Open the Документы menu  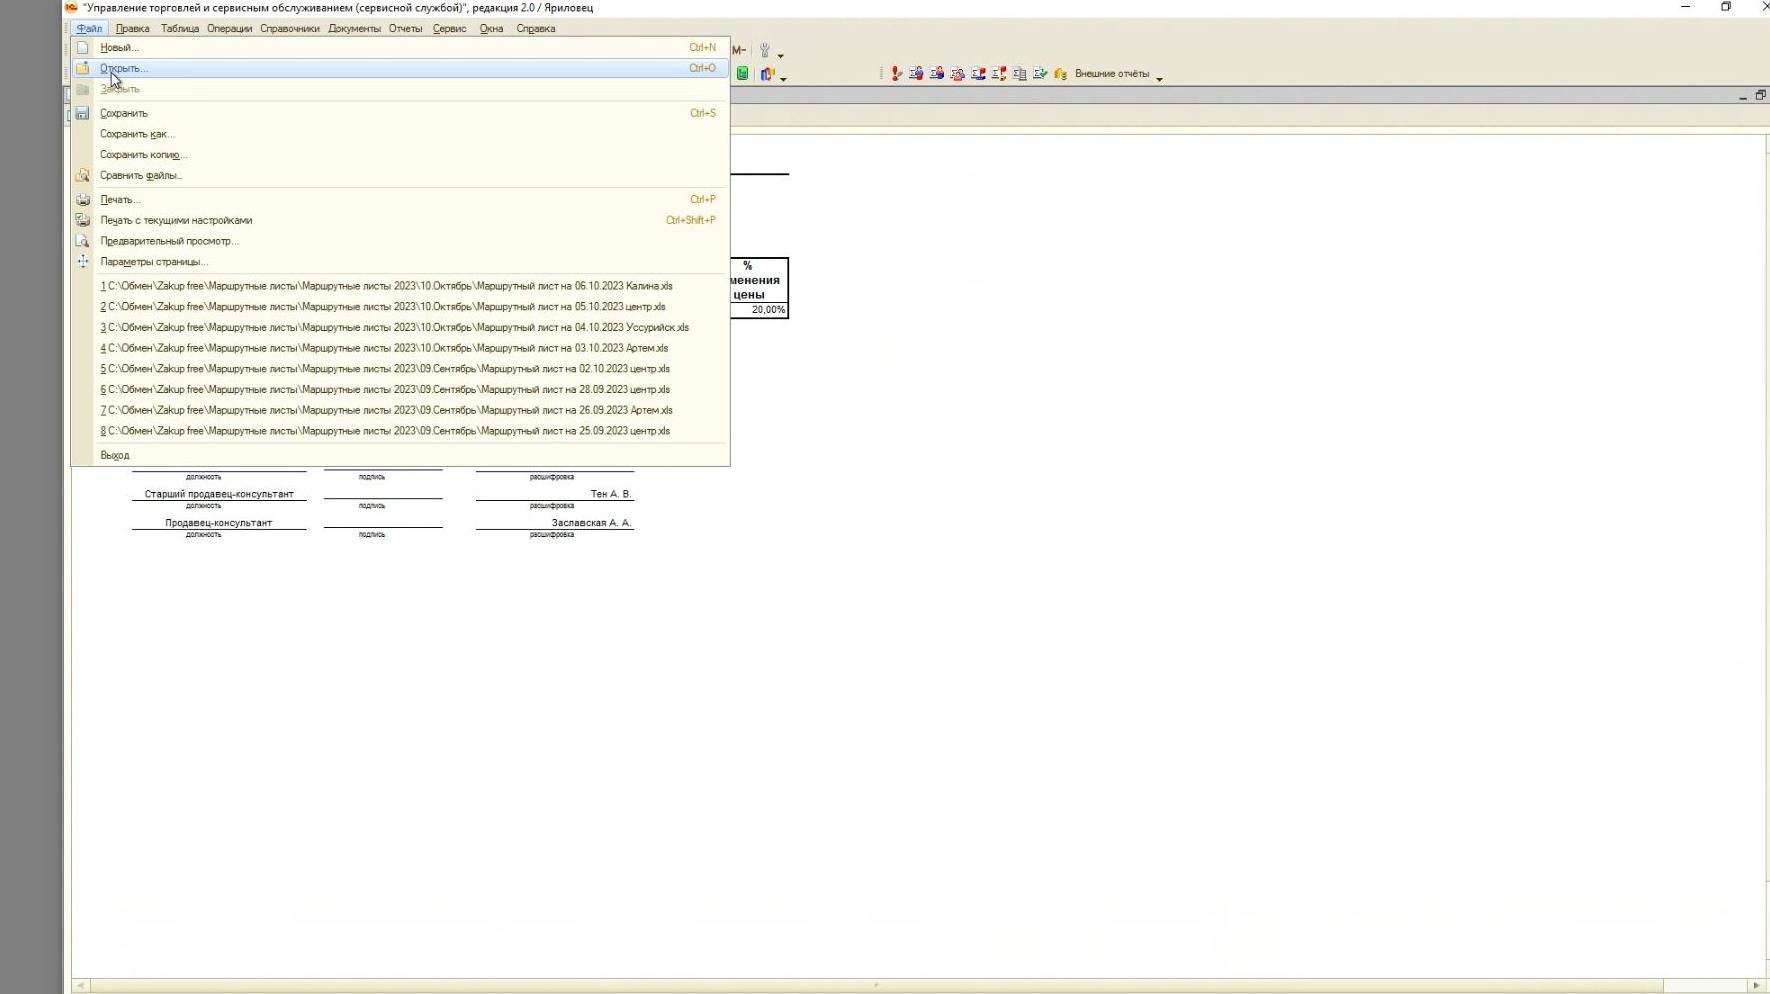(354, 28)
